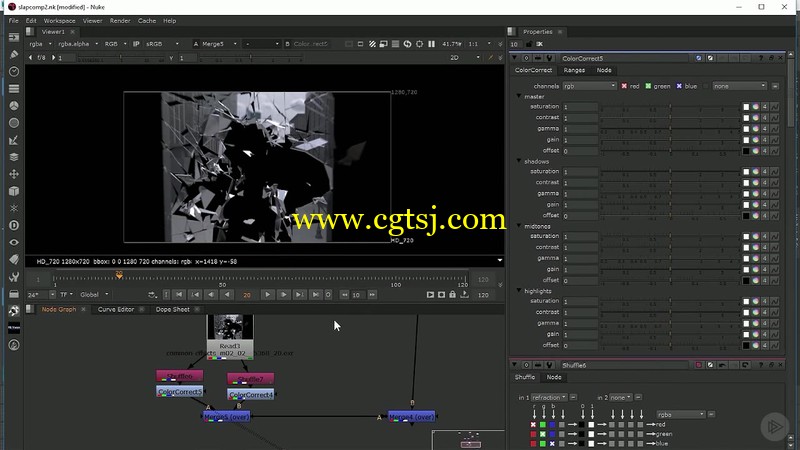The width and height of the screenshot is (800, 450).
Task: Lock the properties panel bin
Action: 529,44
